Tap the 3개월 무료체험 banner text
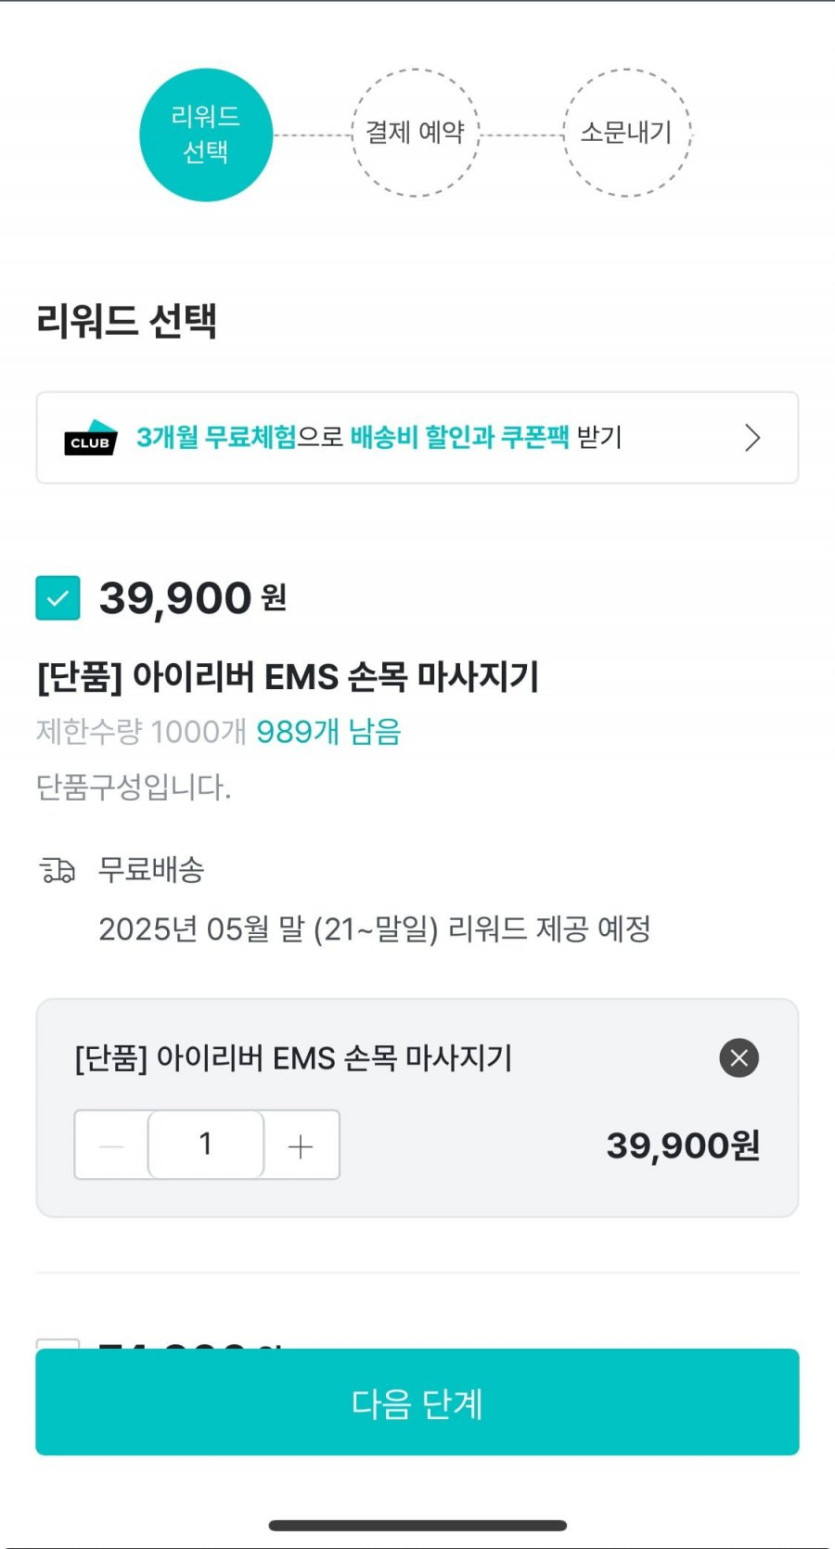This screenshot has height=1549, width=835. tap(216, 438)
